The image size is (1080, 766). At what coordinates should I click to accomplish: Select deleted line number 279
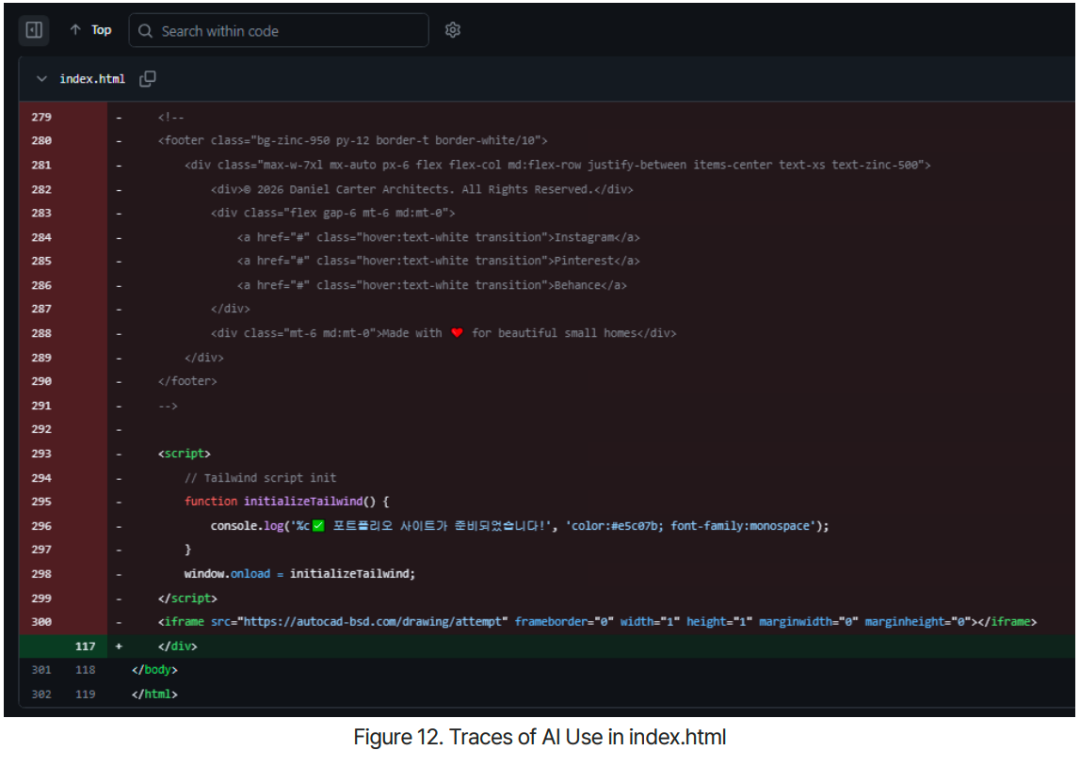pos(41,117)
